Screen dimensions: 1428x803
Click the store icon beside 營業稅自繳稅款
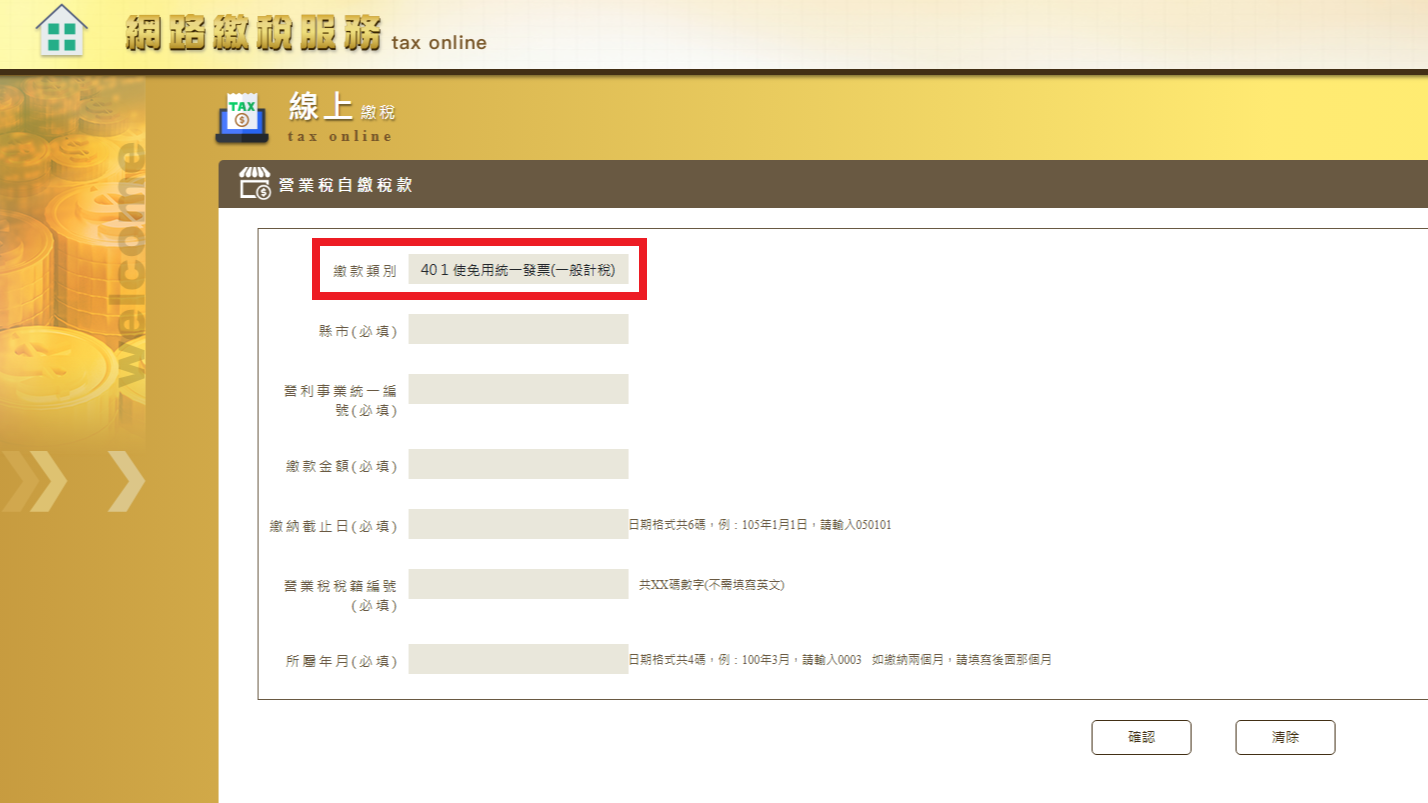pos(254,184)
